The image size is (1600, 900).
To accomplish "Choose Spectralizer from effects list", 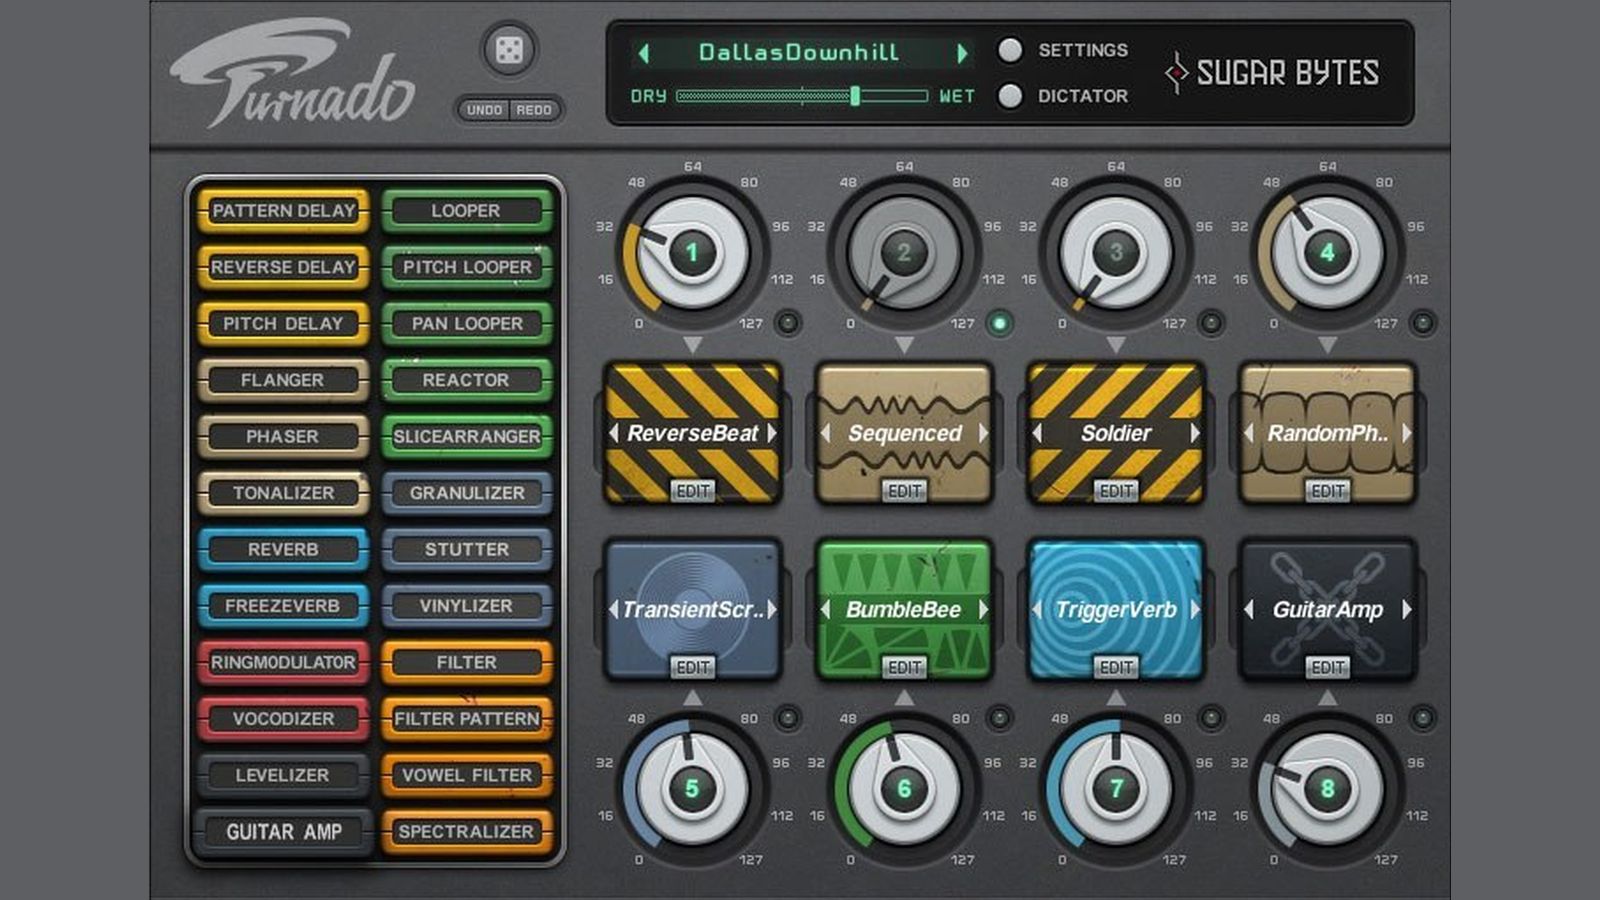I will click(466, 832).
